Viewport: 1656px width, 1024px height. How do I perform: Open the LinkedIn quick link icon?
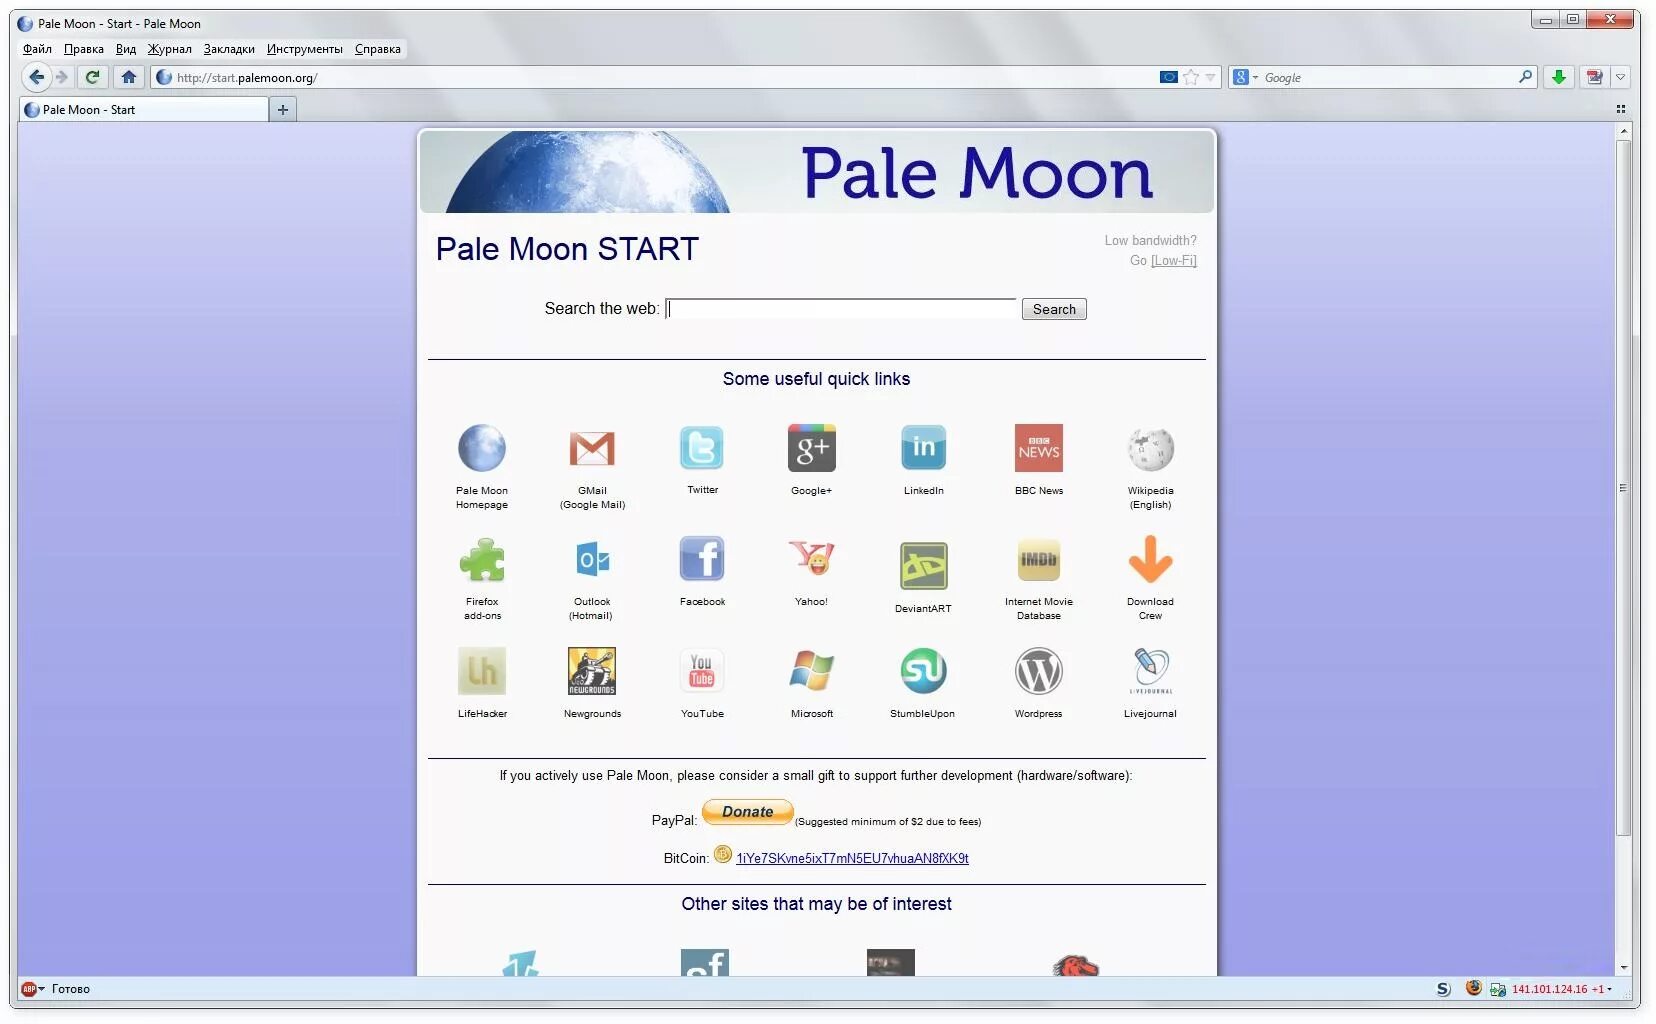923,448
